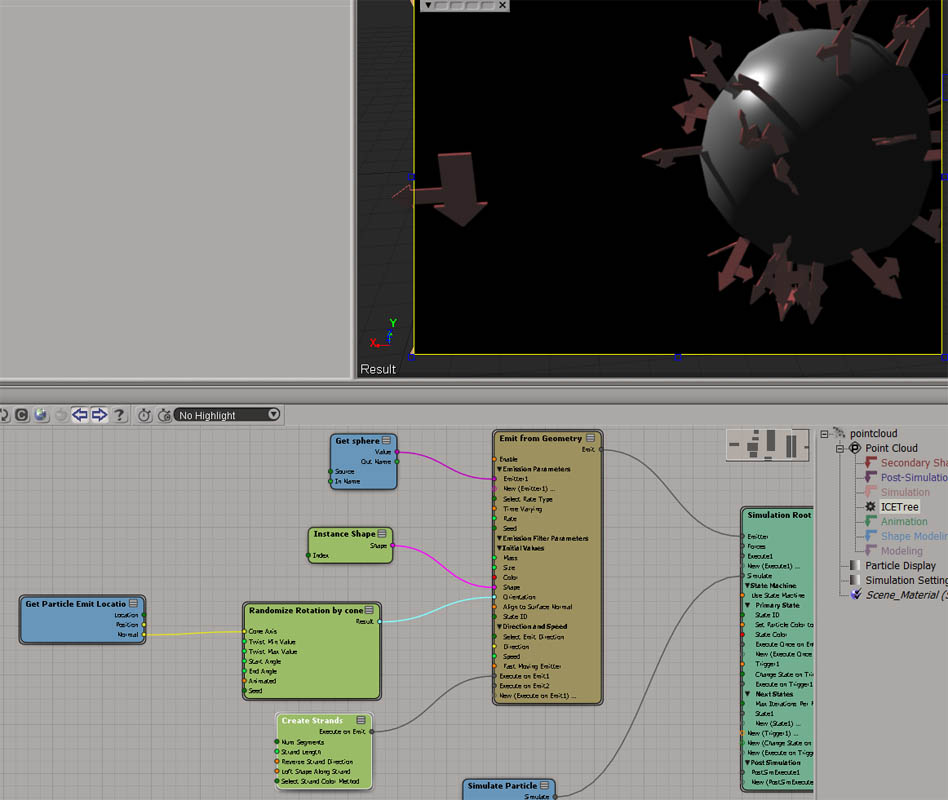Click the C icon in ICE toolbar
The image size is (948, 800).
pos(21,415)
